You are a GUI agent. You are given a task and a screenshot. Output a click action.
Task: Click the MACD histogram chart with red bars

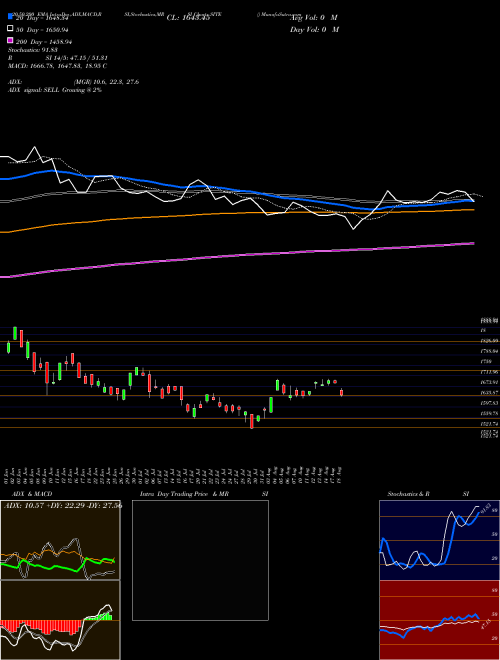[x=60, y=620]
